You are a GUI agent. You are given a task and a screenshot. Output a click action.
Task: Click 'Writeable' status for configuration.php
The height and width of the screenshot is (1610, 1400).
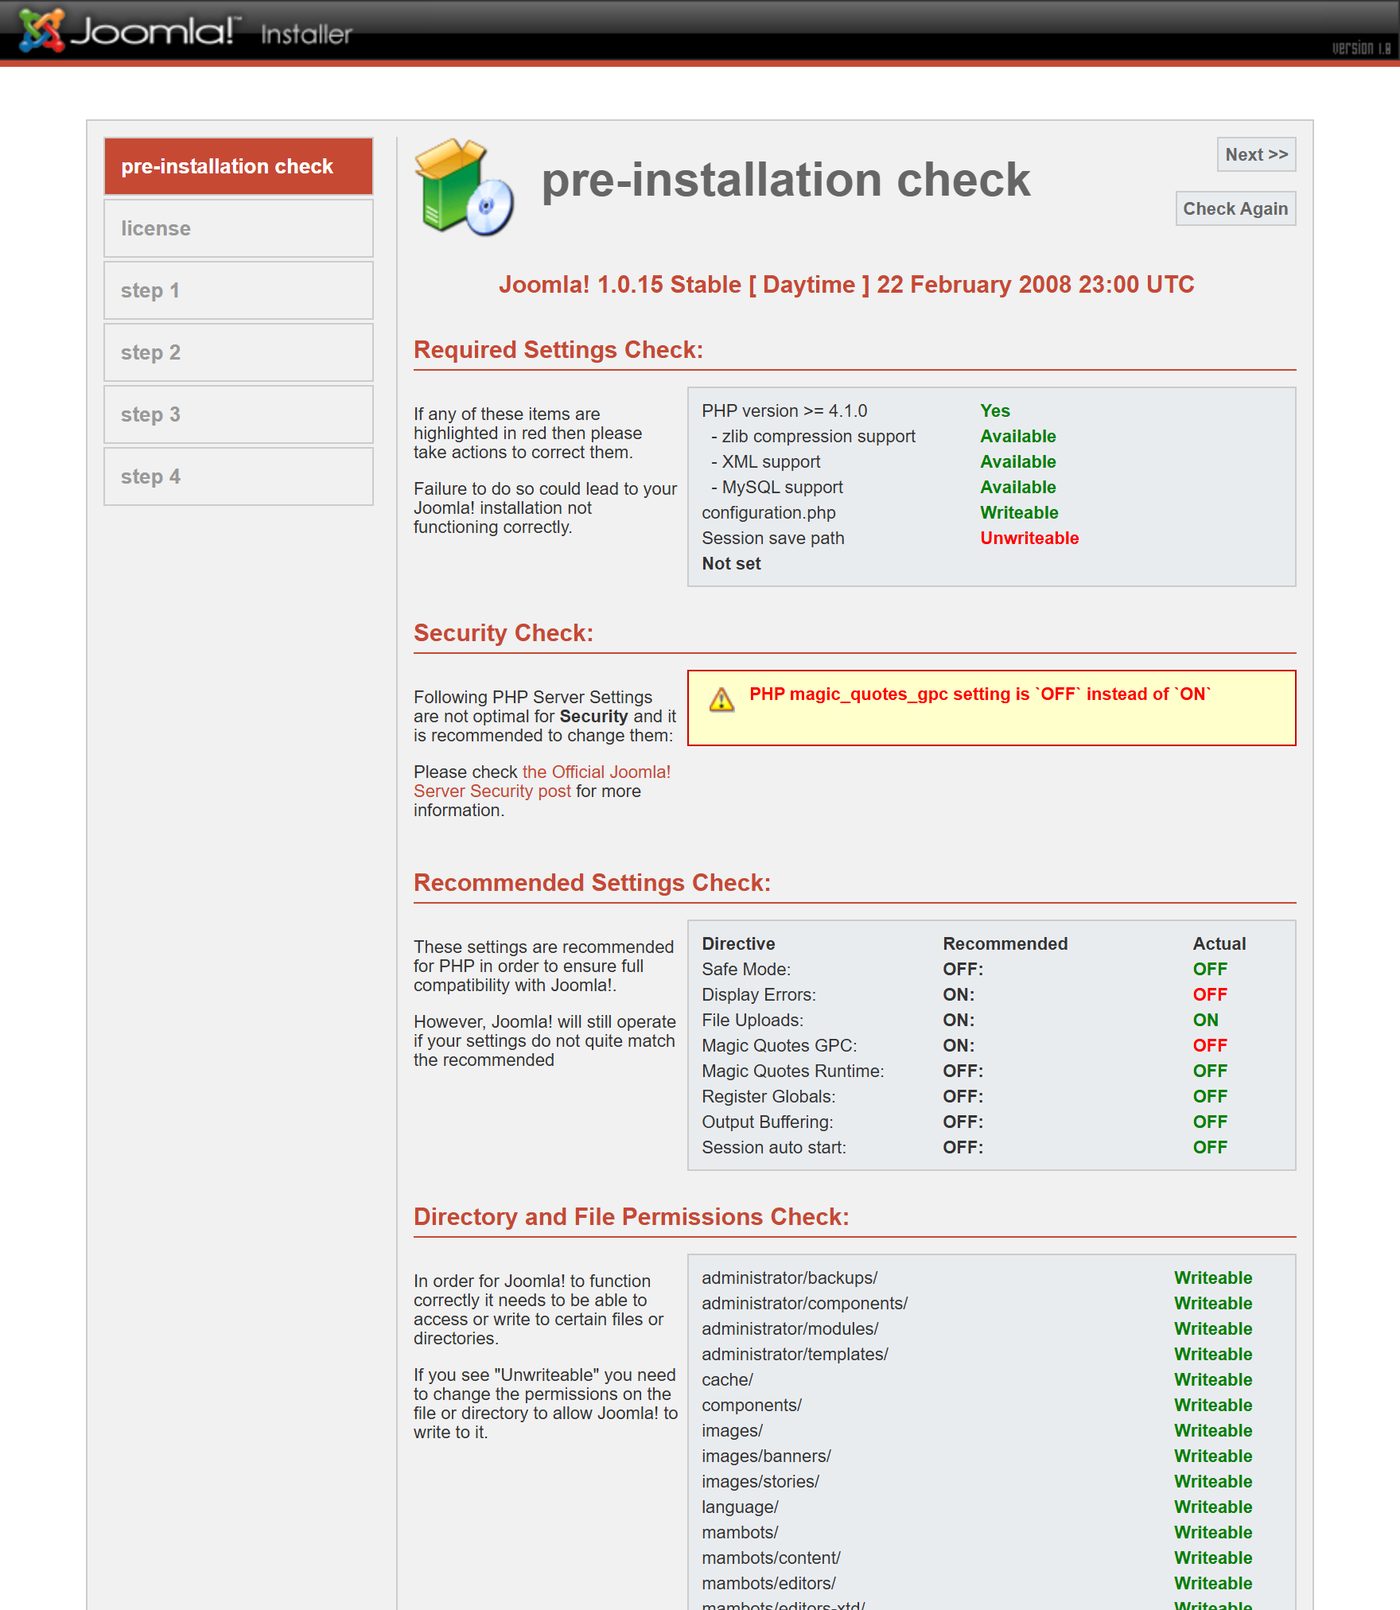click(1019, 513)
